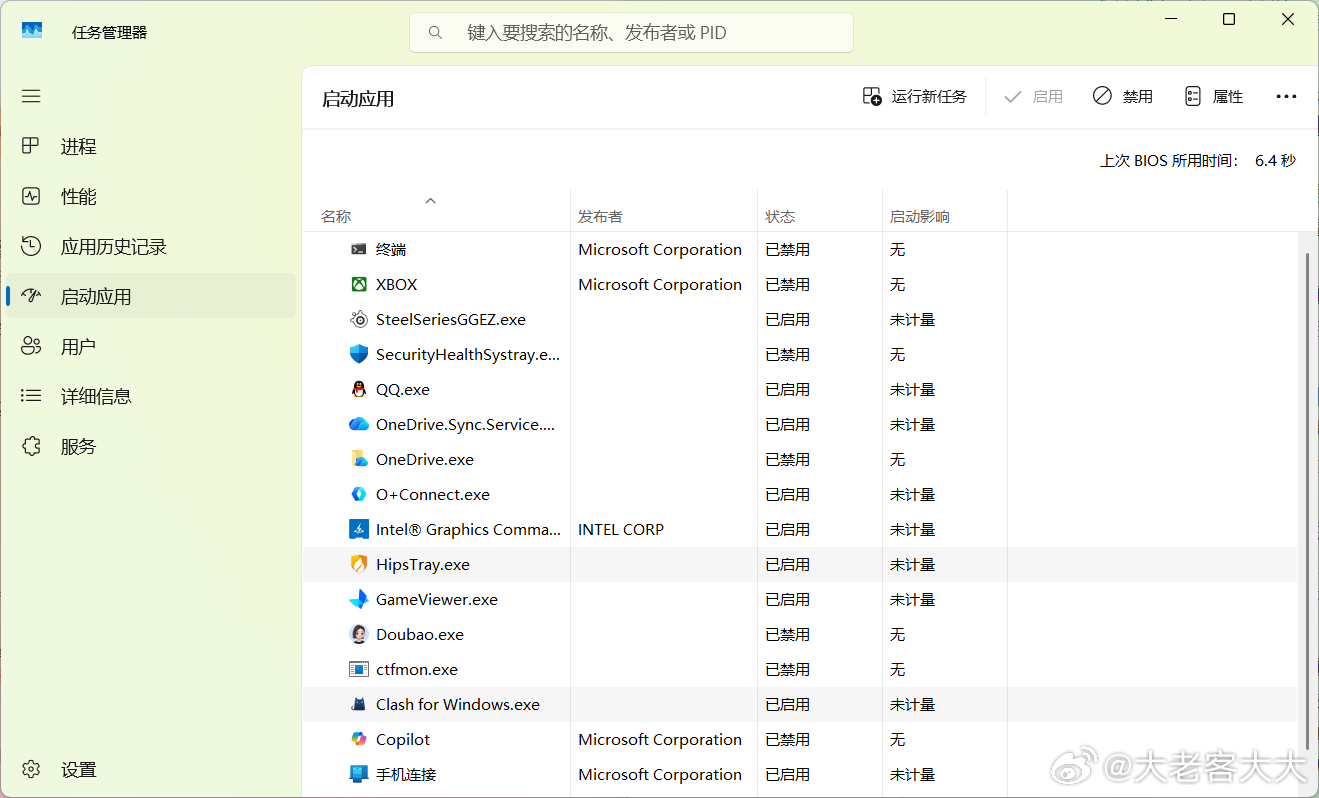Image resolution: width=1319 pixels, height=798 pixels.
Task: Click the sort arrow above 名称 column
Action: click(x=431, y=201)
